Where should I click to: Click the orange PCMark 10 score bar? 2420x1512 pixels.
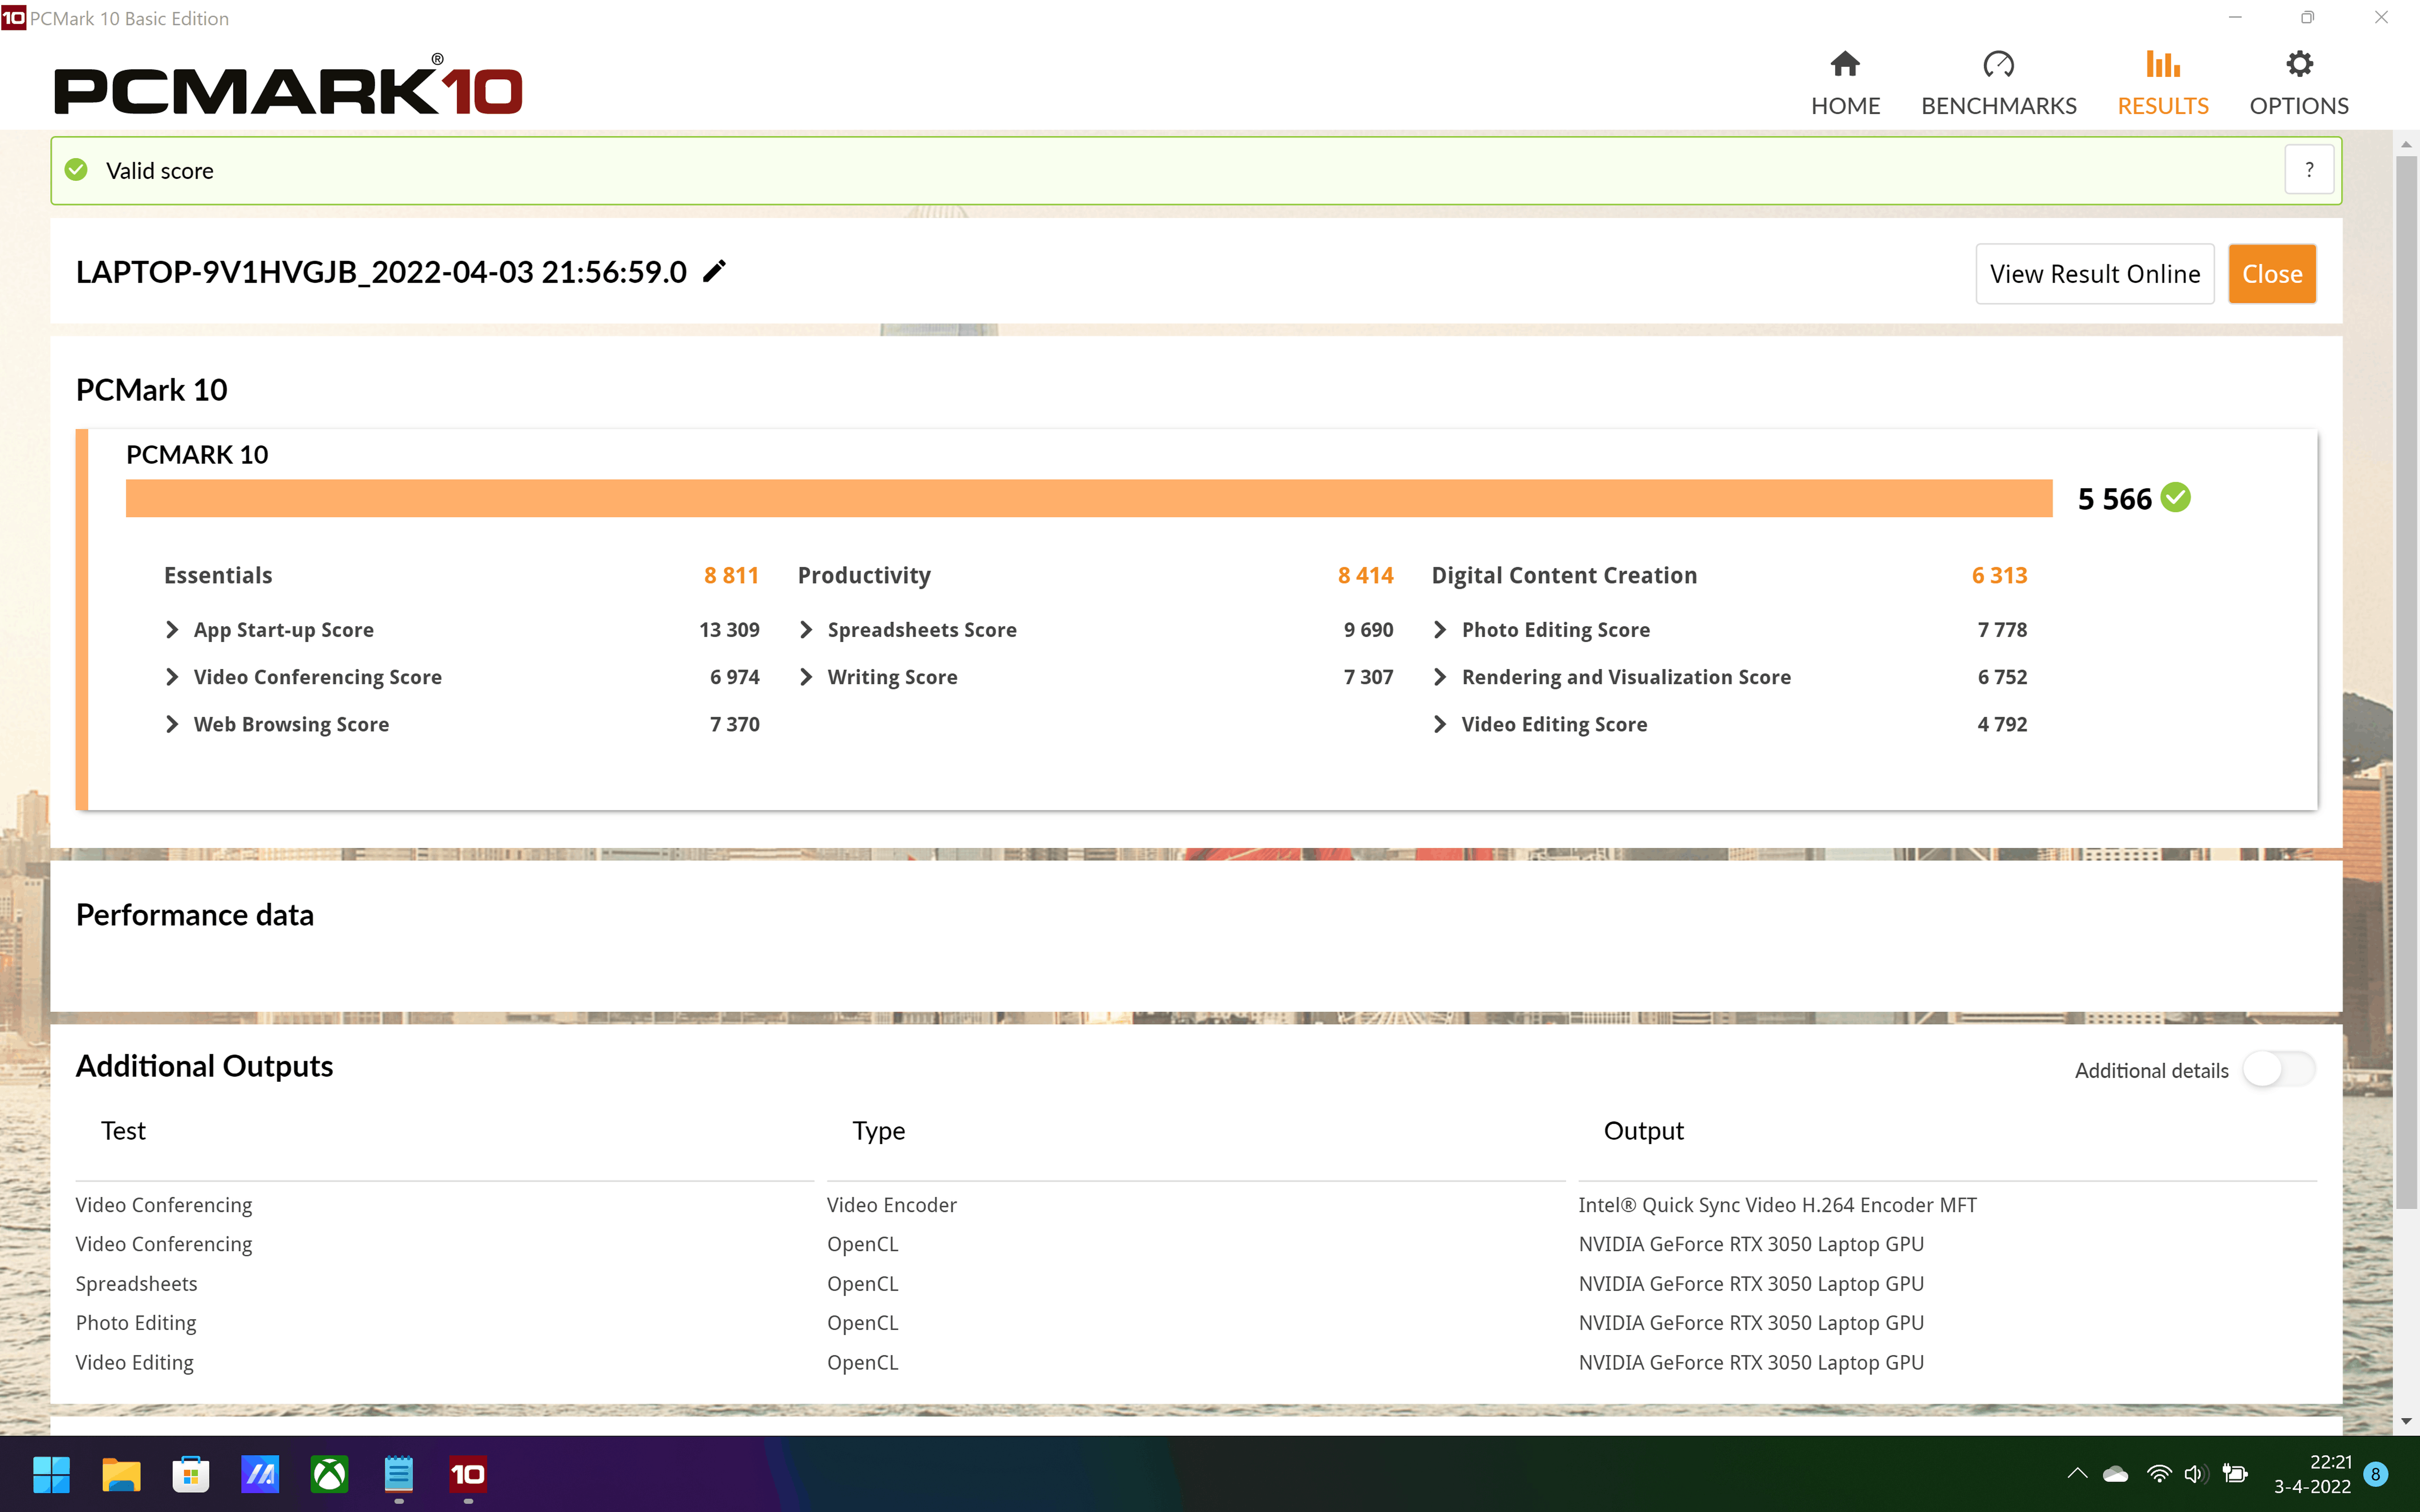click(1089, 498)
